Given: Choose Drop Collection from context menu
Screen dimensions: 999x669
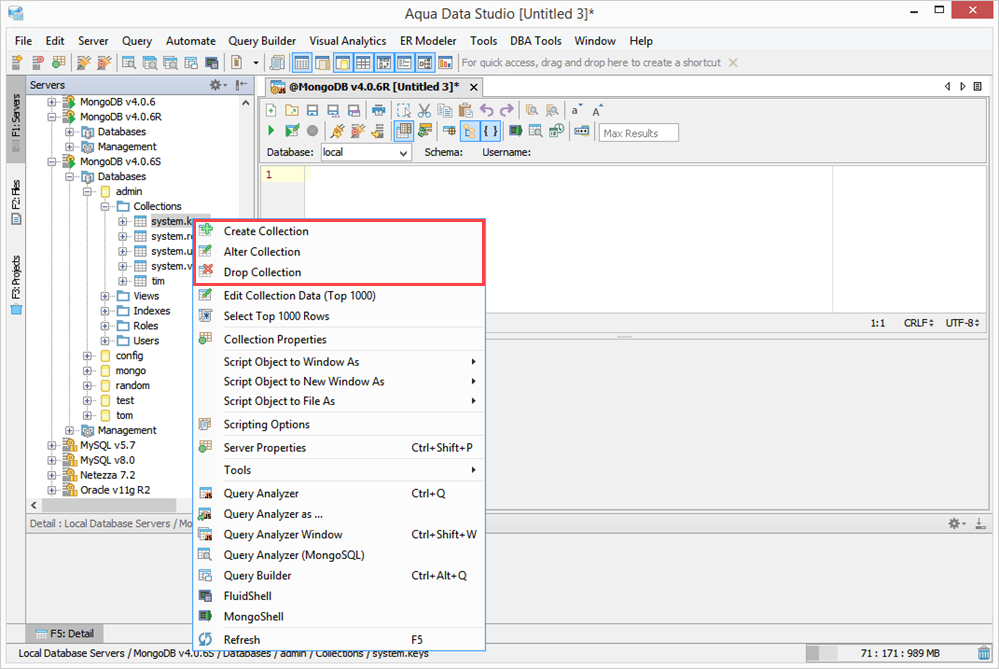Looking at the screenshot, I should tap(339, 272).
